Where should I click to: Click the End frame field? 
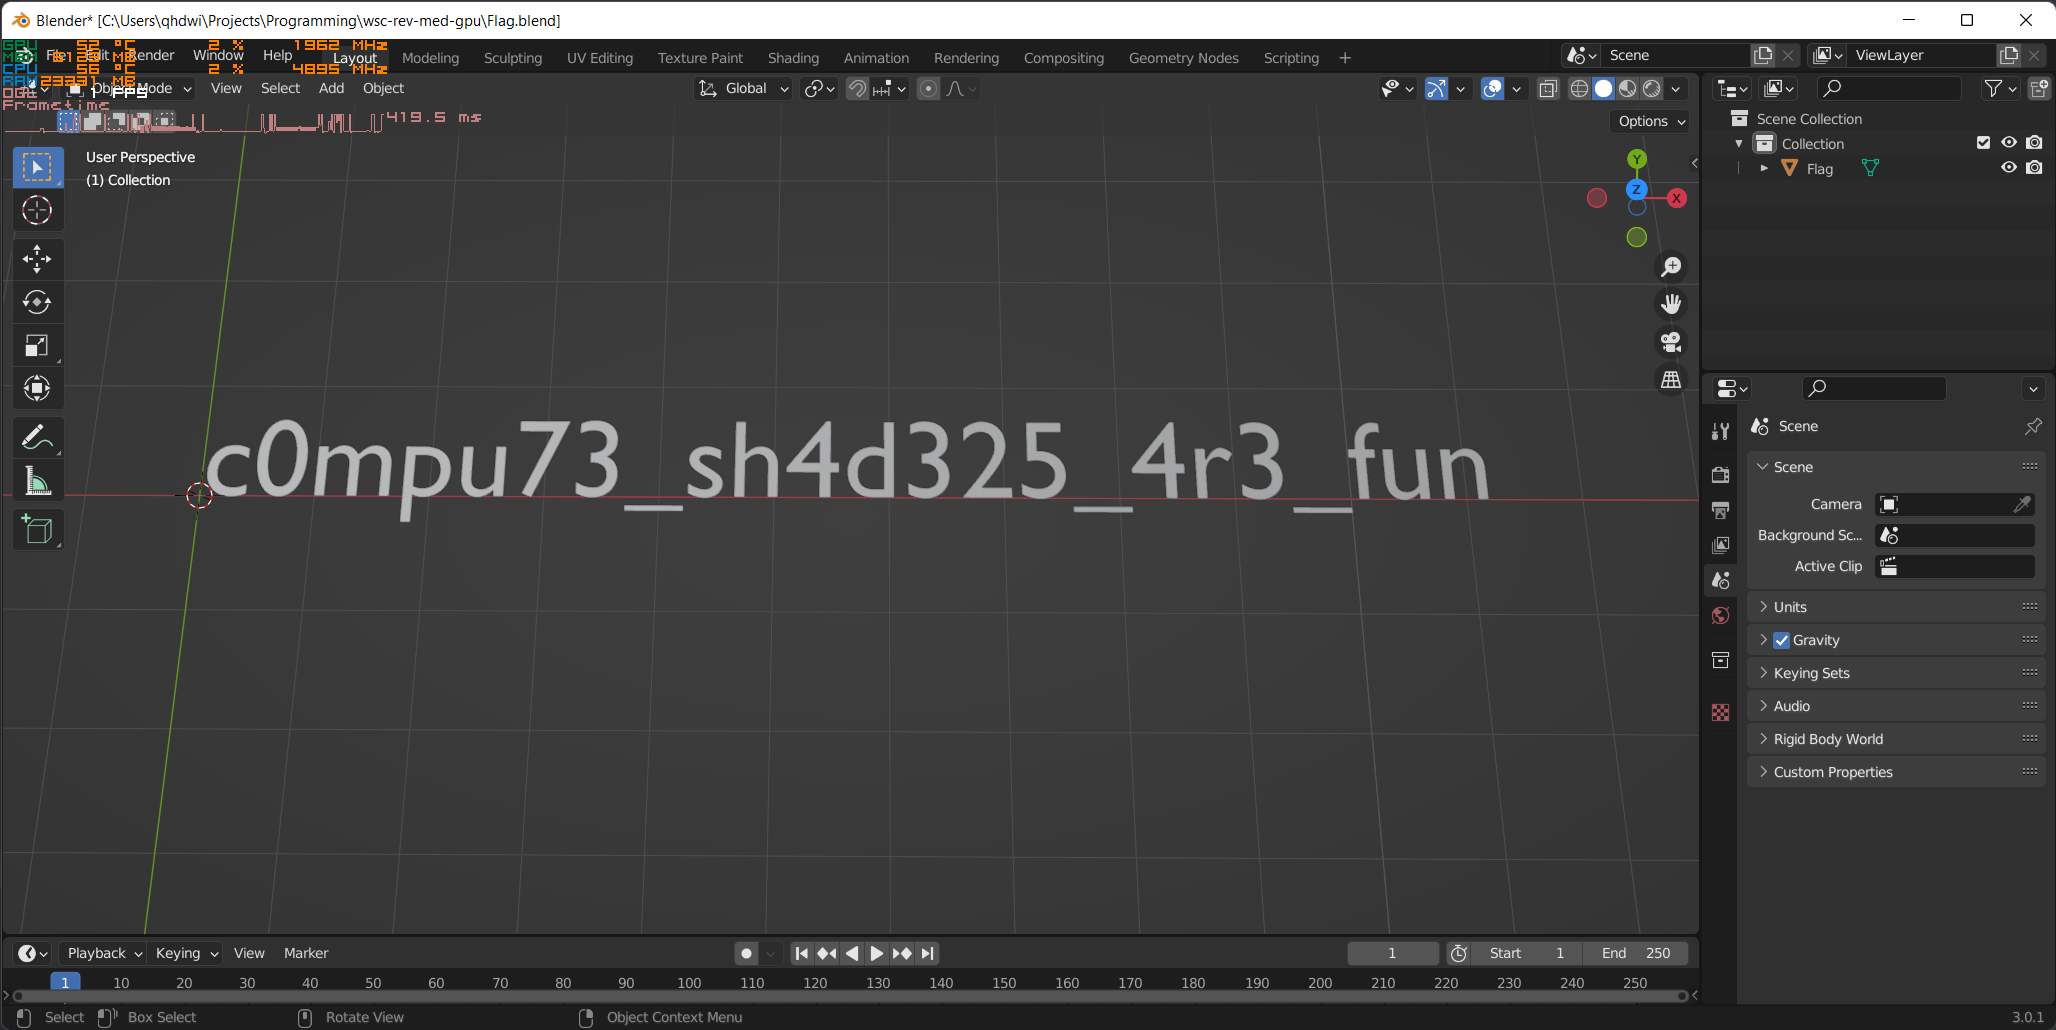click(1636, 953)
